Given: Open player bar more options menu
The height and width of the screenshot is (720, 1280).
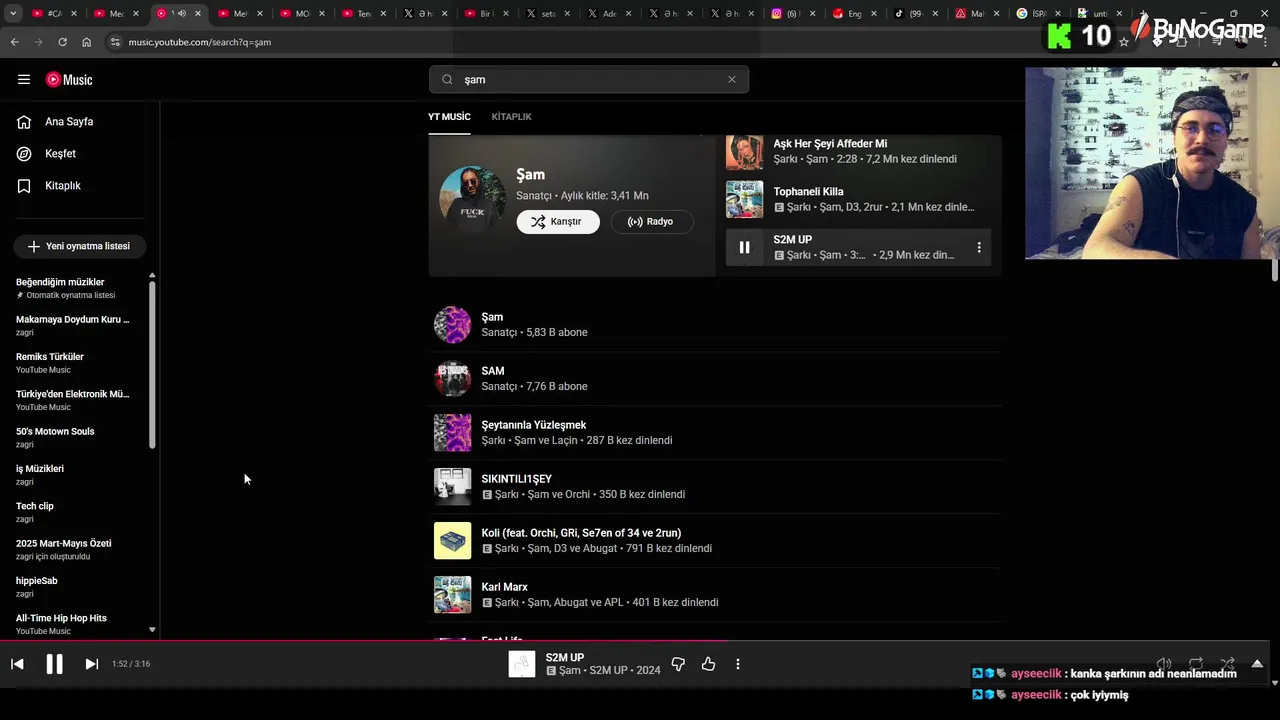Looking at the screenshot, I should pyautogui.click(x=738, y=664).
